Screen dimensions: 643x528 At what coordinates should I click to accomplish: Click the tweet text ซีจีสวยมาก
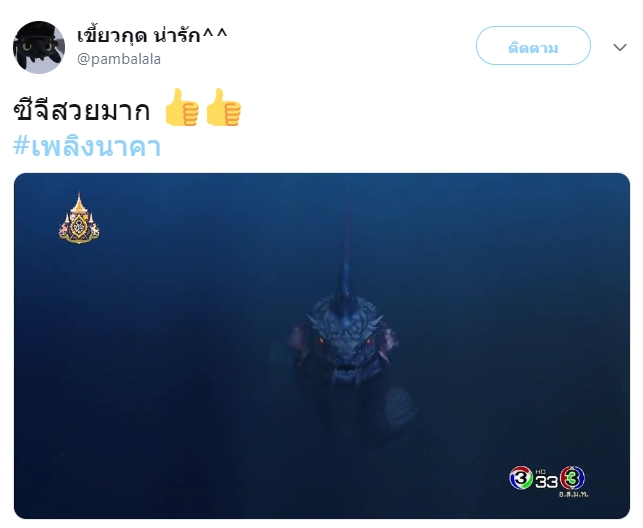tap(82, 109)
